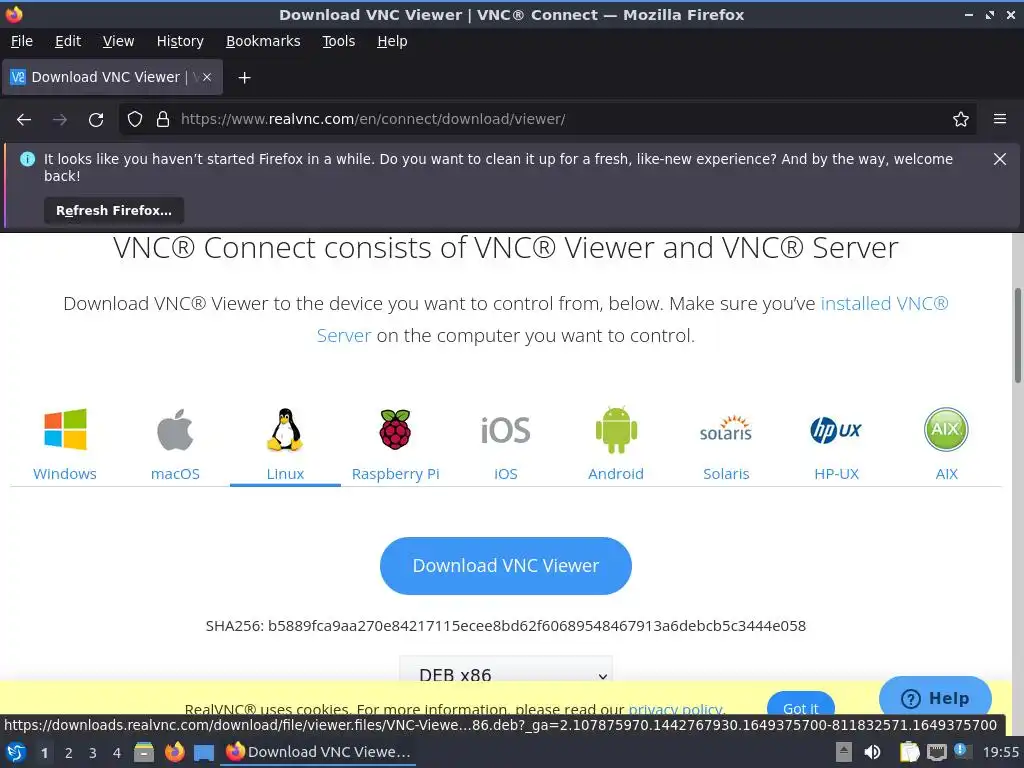Launch Firefox from the taskbar quicklaunch
The image size is (1024, 768).
(174, 752)
